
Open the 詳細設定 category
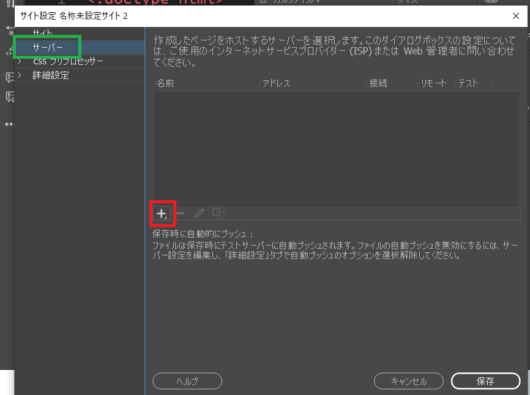(x=51, y=75)
